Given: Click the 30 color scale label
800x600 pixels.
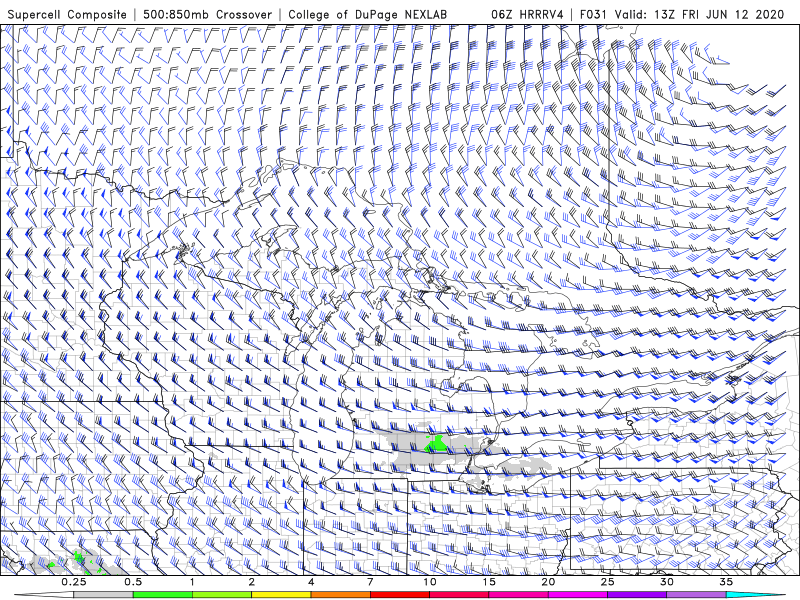Looking at the screenshot, I should point(666,582).
